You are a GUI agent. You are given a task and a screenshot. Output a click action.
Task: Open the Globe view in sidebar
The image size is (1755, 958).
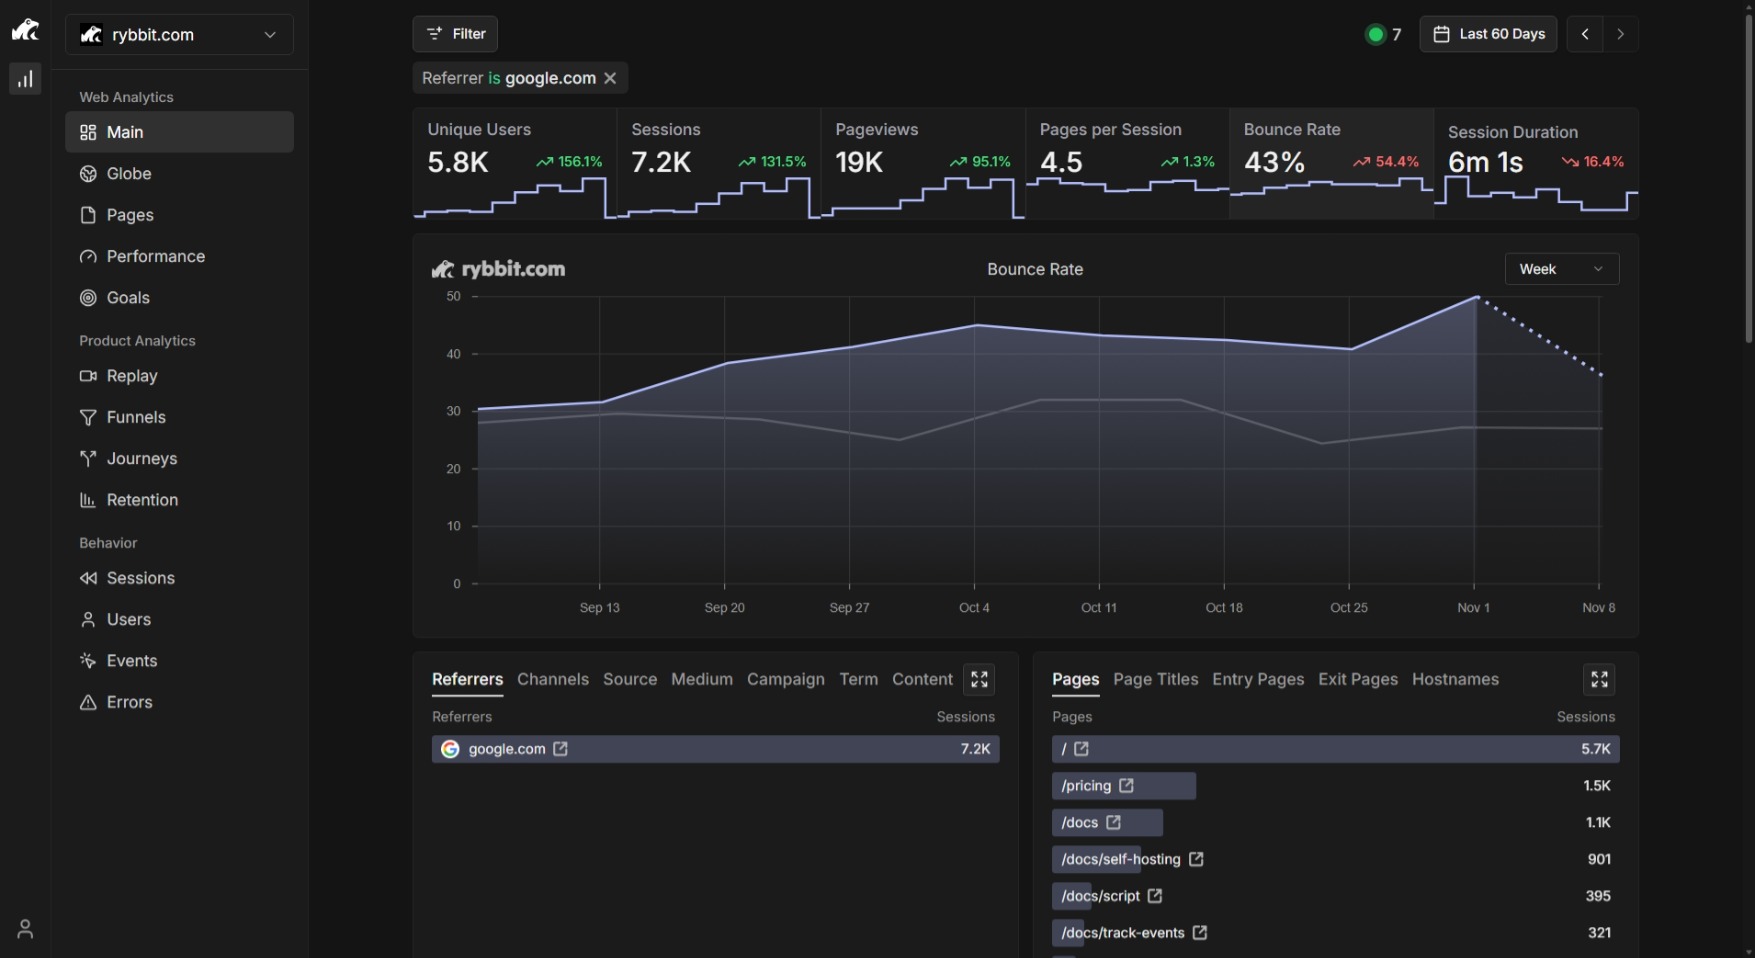coord(129,174)
